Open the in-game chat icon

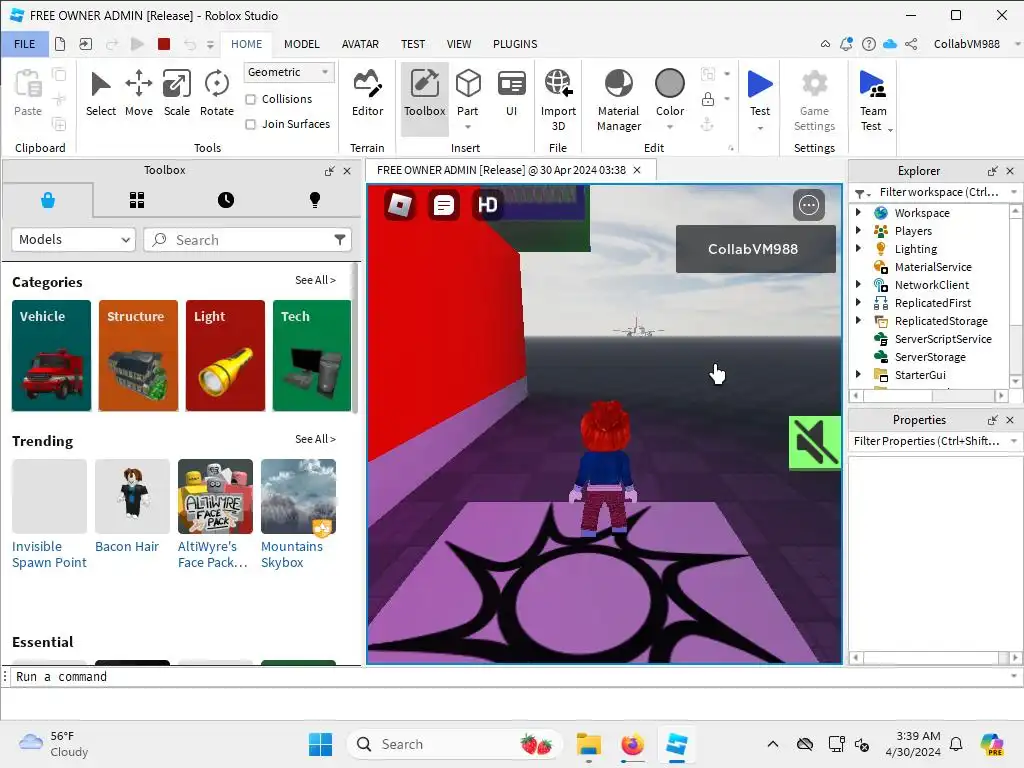443,205
